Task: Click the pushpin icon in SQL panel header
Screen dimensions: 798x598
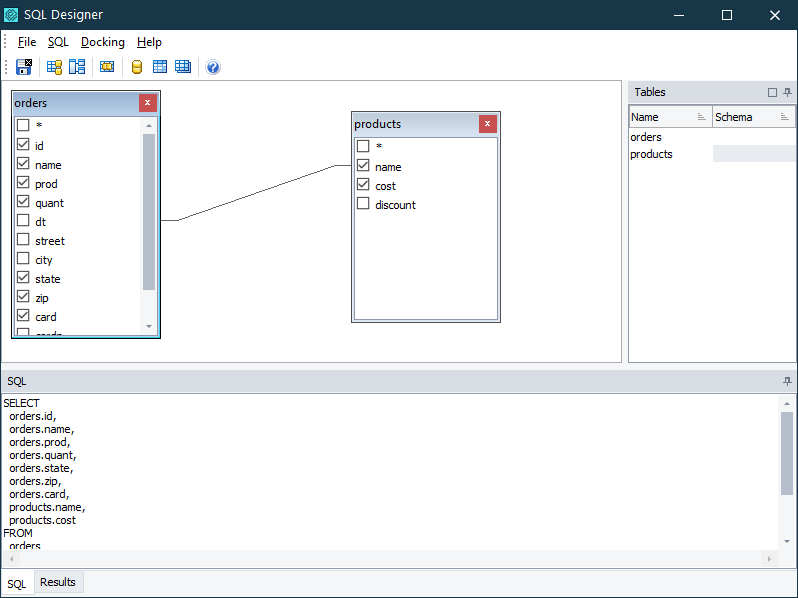Action: point(787,381)
